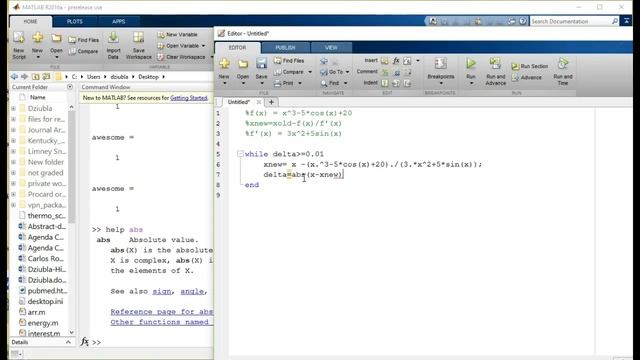Click Users in folder path bar
The width and height of the screenshot is (640, 360).
93,77
